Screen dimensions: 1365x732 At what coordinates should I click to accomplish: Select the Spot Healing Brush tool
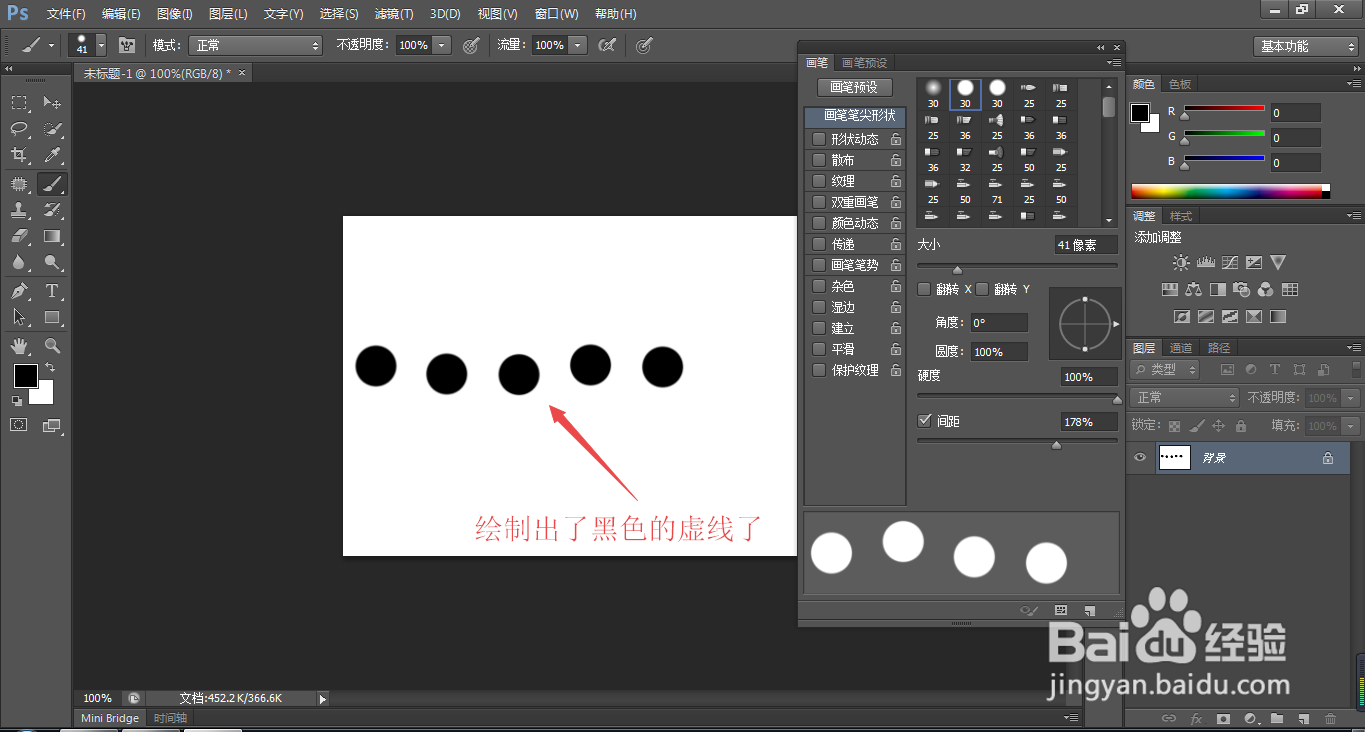[19, 184]
